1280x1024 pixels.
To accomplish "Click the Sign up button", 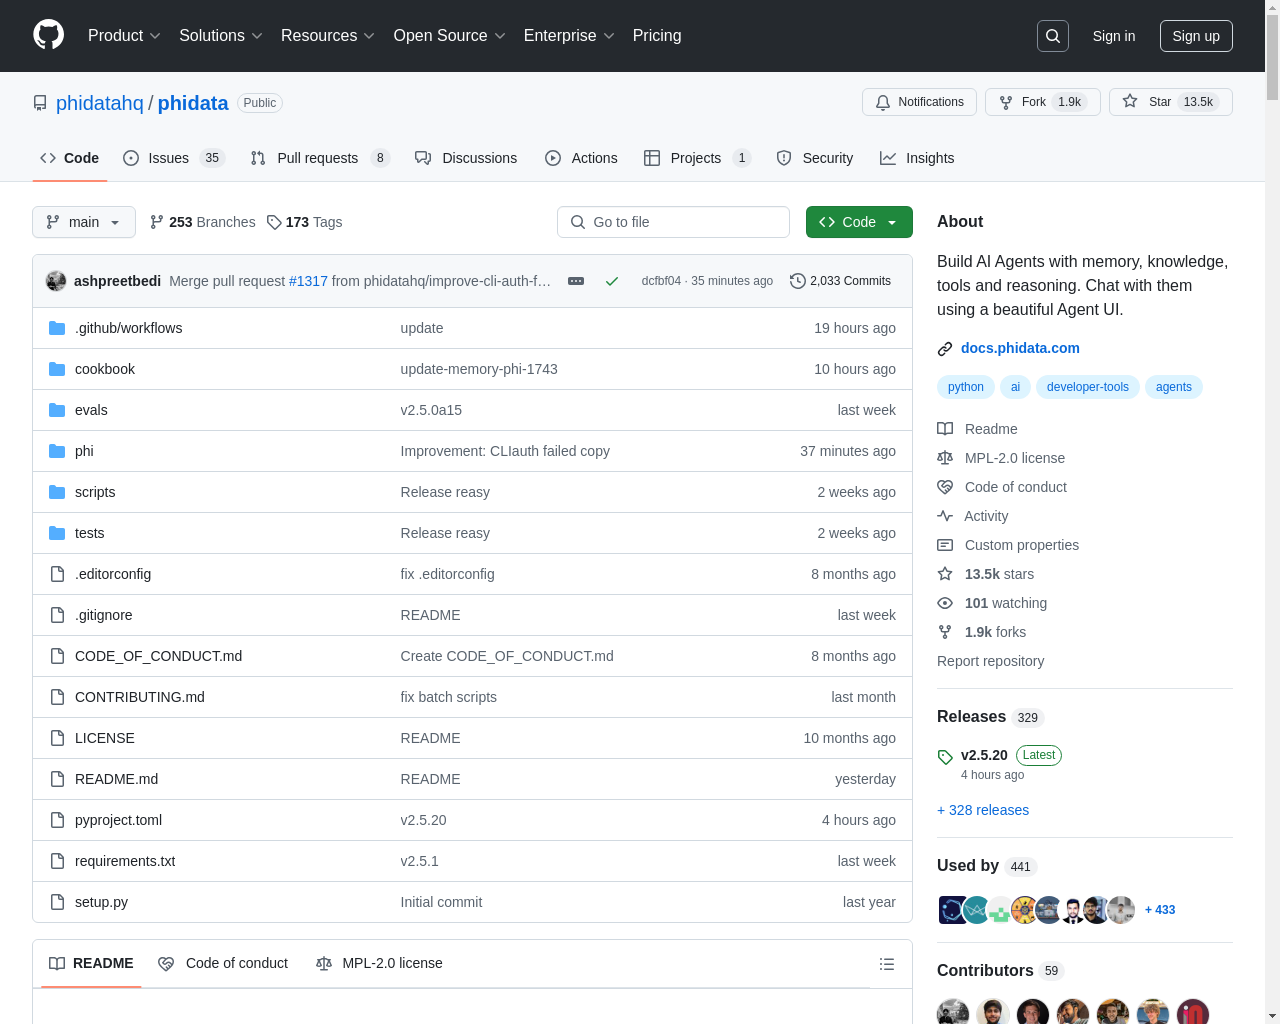I will pos(1196,36).
